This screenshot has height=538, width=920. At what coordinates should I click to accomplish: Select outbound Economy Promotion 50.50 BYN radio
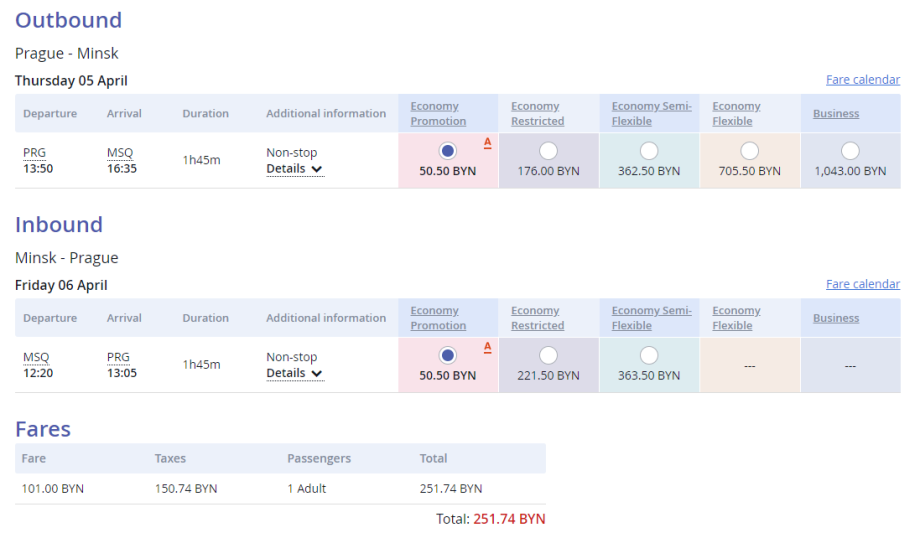point(447,151)
